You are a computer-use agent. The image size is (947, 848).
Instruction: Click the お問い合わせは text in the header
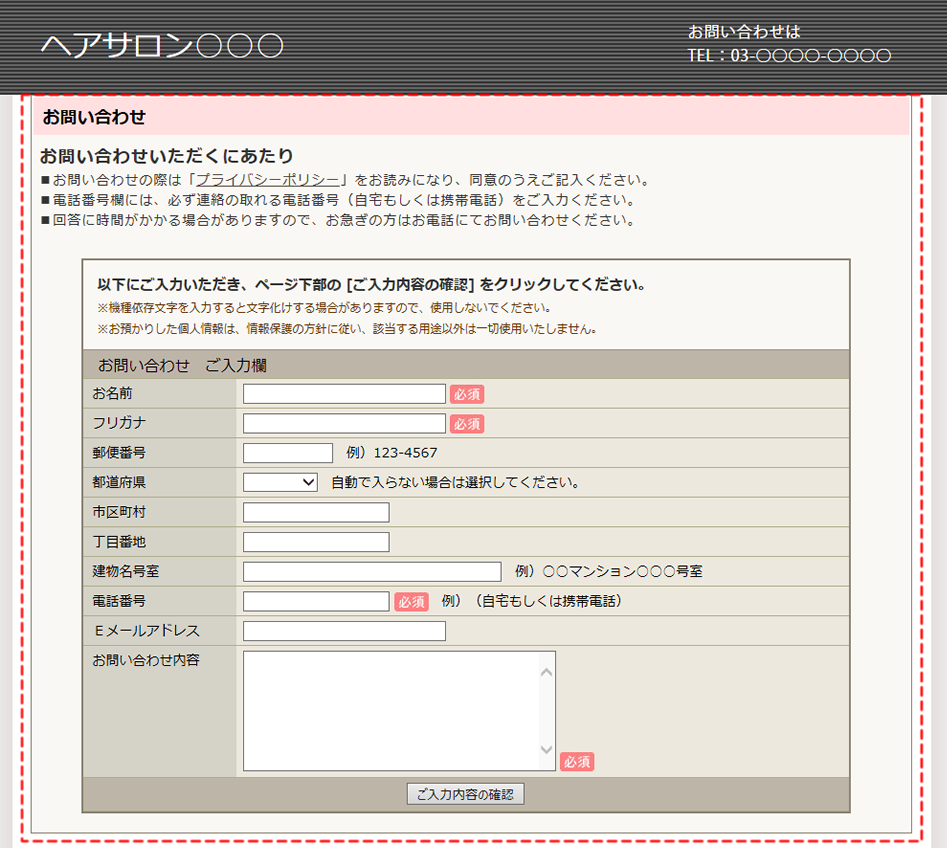(744, 31)
